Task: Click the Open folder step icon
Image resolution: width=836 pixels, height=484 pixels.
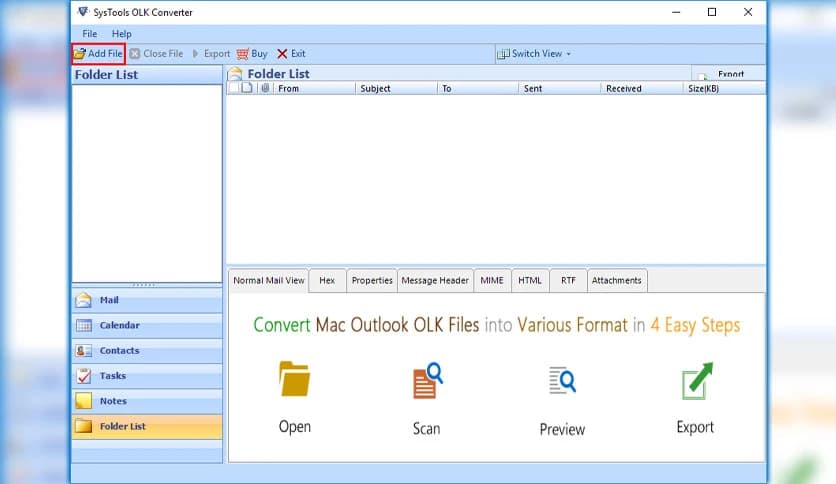Action: tap(294, 379)
